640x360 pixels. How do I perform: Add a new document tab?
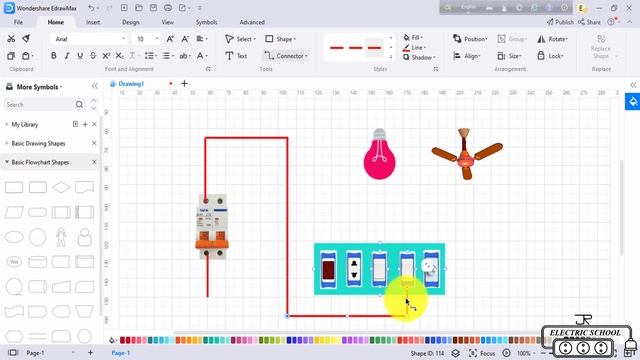click(x=184, y=83)
